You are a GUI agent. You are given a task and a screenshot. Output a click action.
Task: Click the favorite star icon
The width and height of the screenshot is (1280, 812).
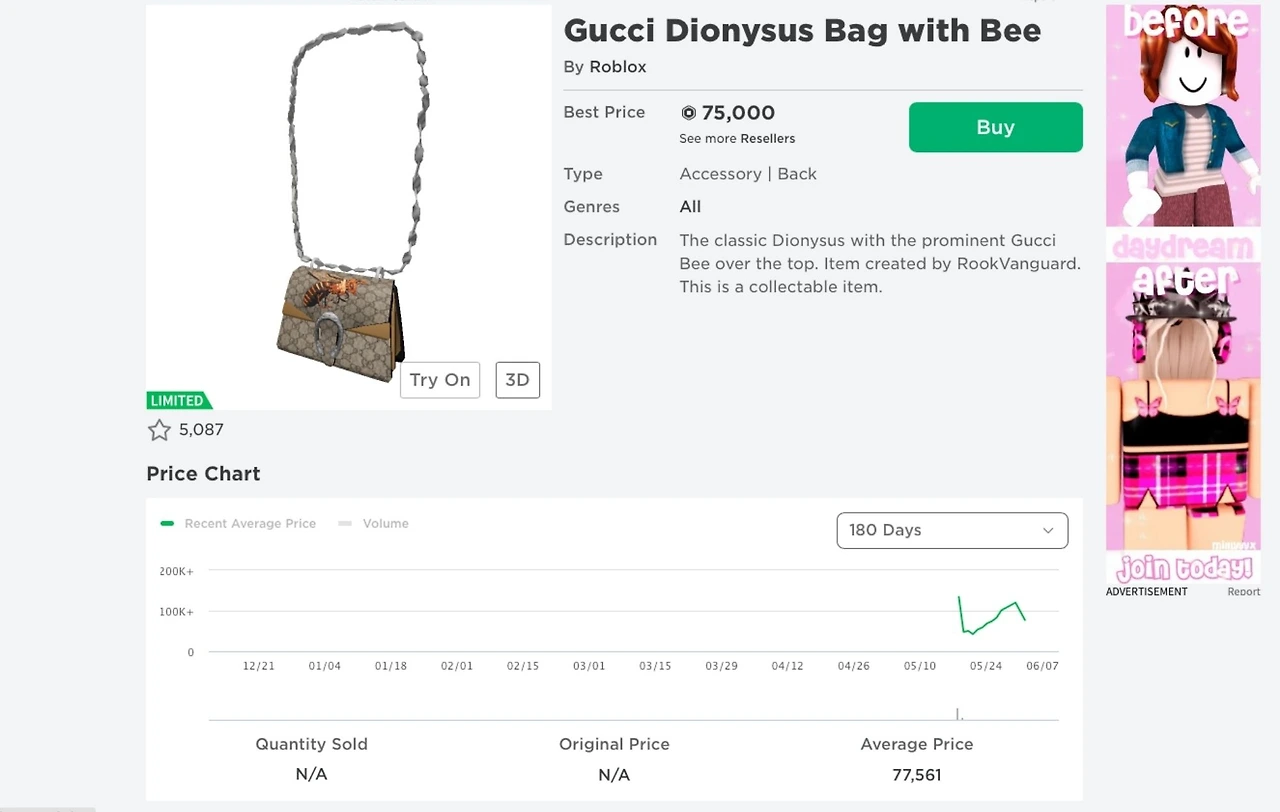tap(159, 430)
